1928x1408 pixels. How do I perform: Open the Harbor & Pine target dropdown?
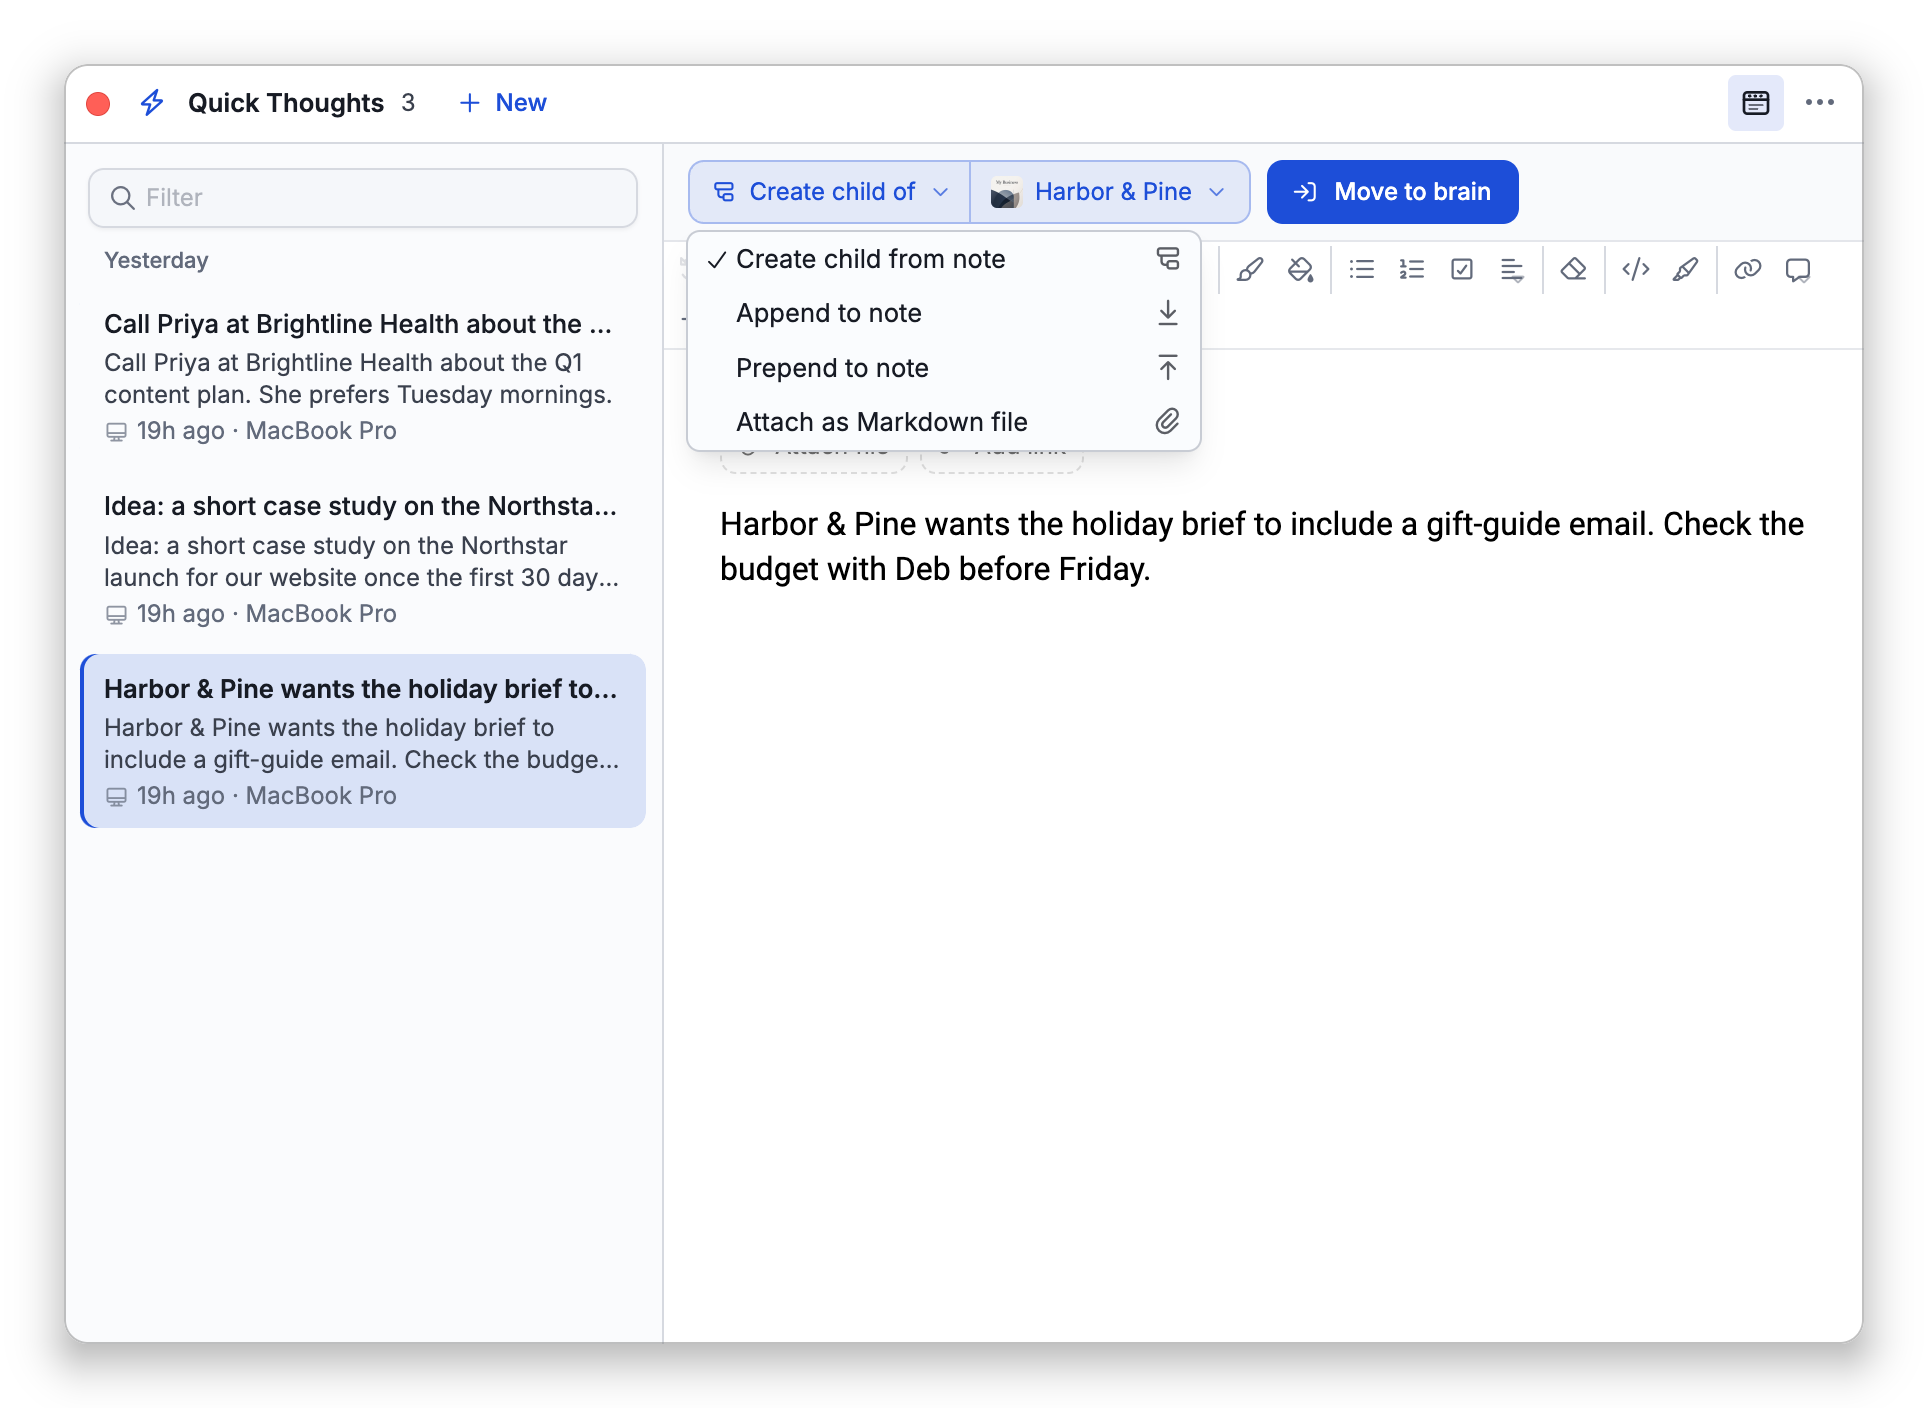(1110, 192)
